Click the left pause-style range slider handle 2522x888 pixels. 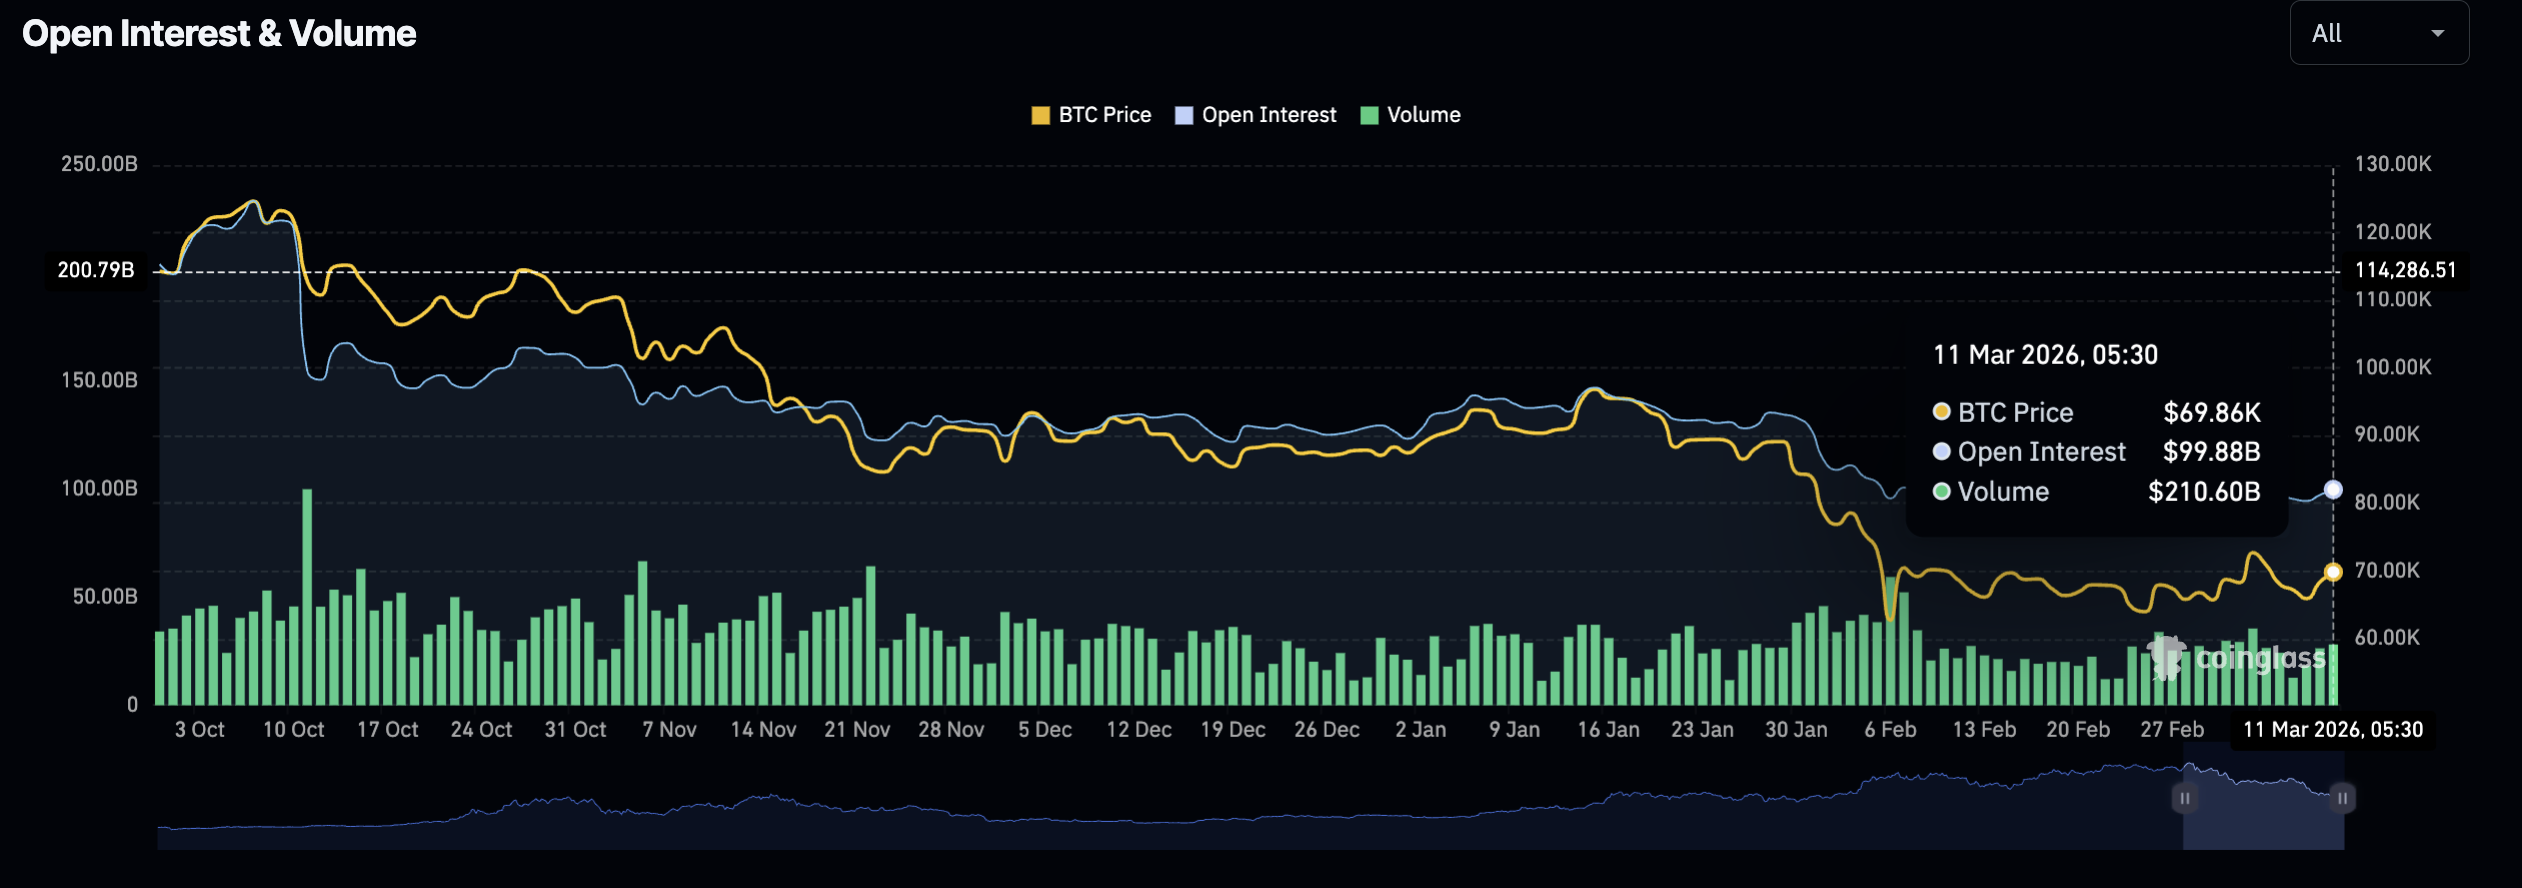click(x=2185, y=798)
